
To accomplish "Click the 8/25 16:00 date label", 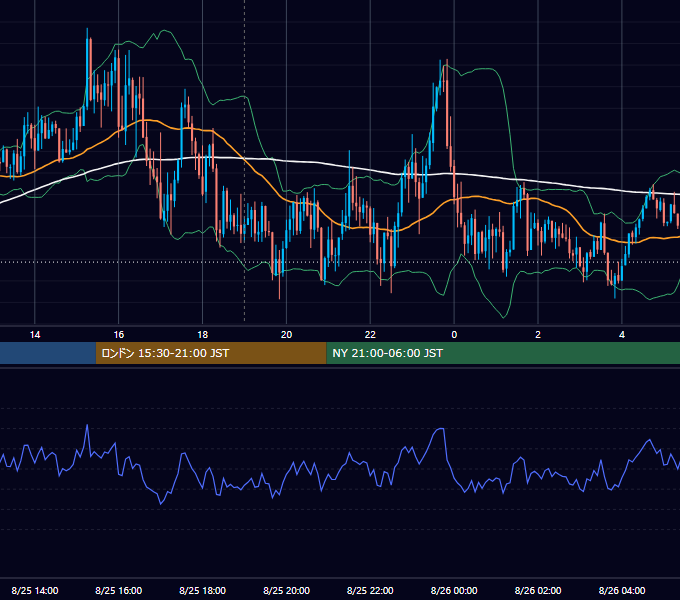I will point(118,590).
